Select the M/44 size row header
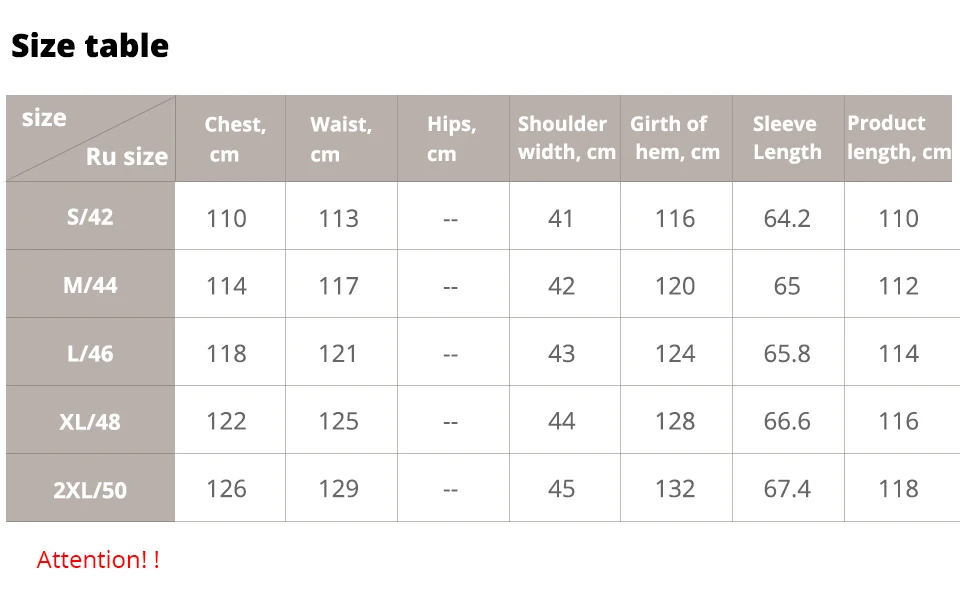 pos(90,284)
